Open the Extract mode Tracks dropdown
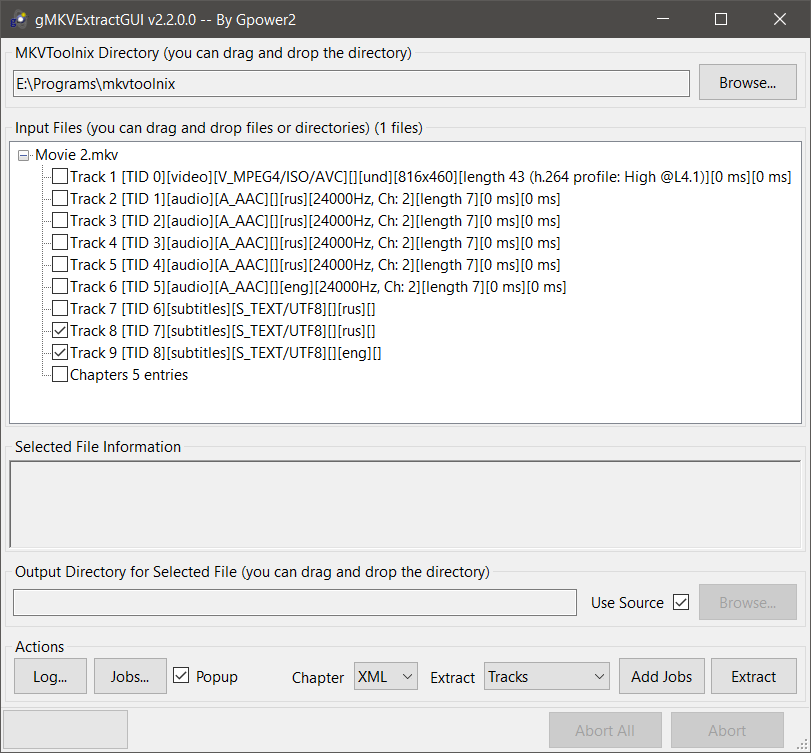811x753 pixels. click(546, 677)
